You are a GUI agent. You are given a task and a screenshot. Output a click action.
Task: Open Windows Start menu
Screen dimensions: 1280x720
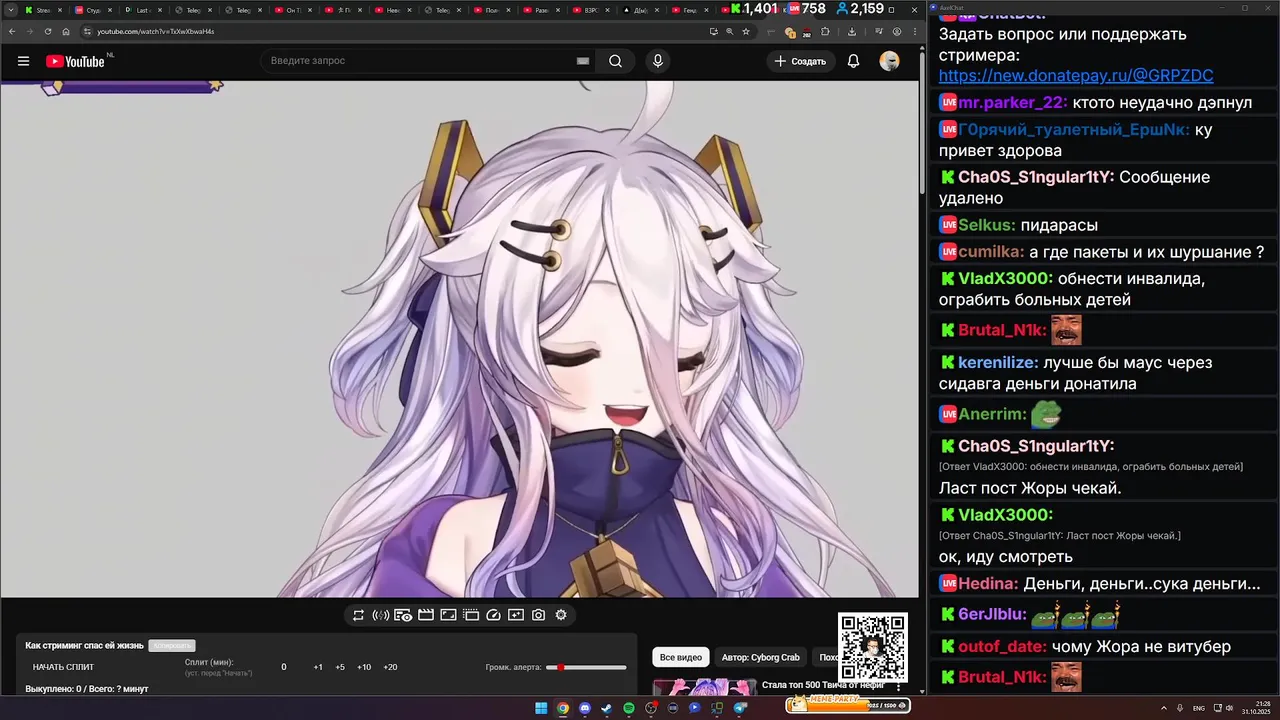tap(541, 708)
